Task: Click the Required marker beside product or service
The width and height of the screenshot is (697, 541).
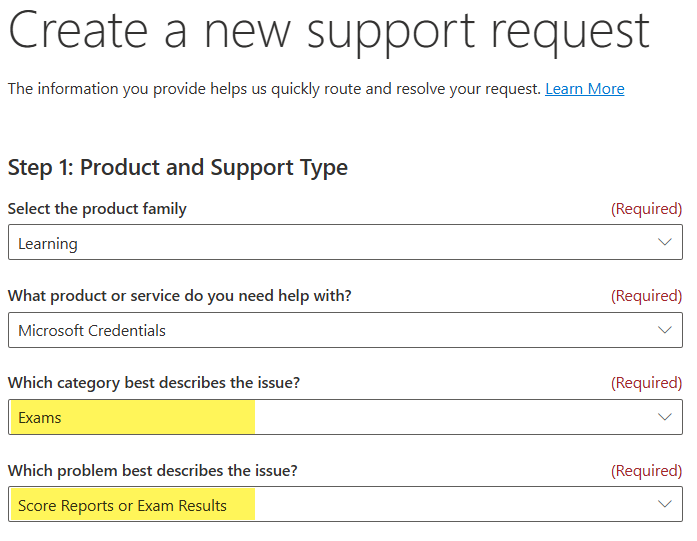Action: click(646, 296)
